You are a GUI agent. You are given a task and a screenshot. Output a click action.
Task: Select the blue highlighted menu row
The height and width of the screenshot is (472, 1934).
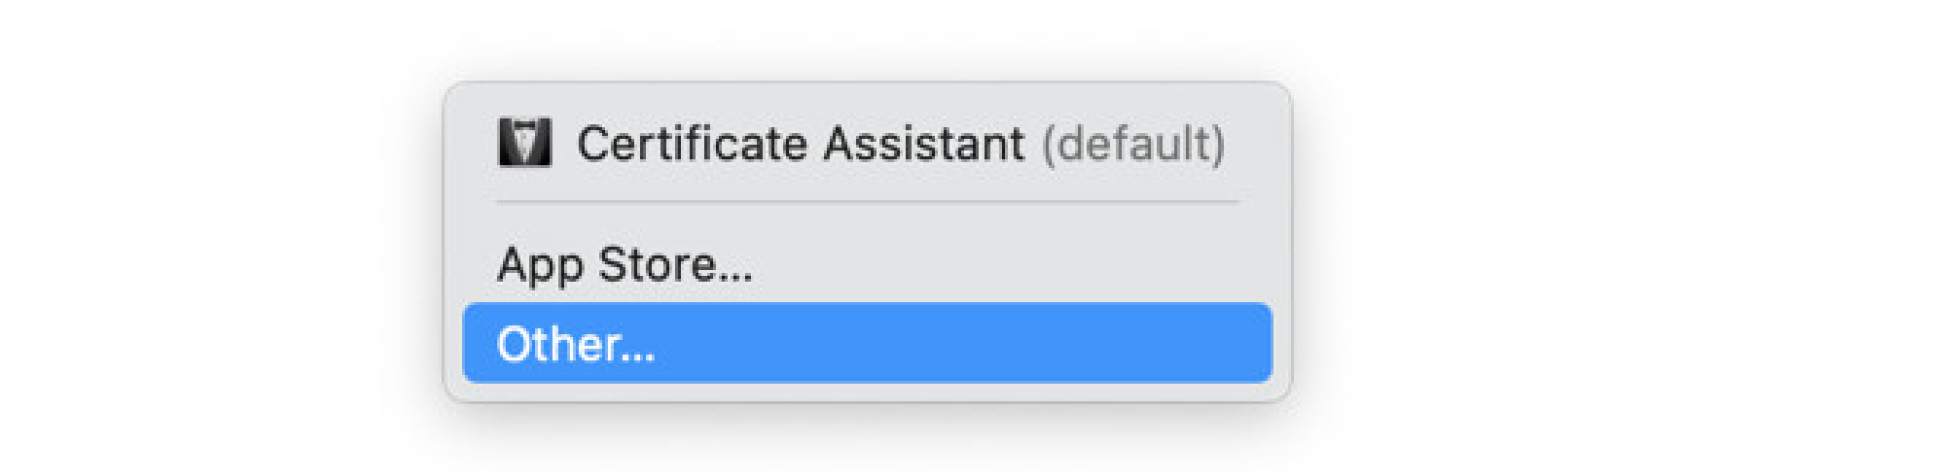[x=866, y=343]
